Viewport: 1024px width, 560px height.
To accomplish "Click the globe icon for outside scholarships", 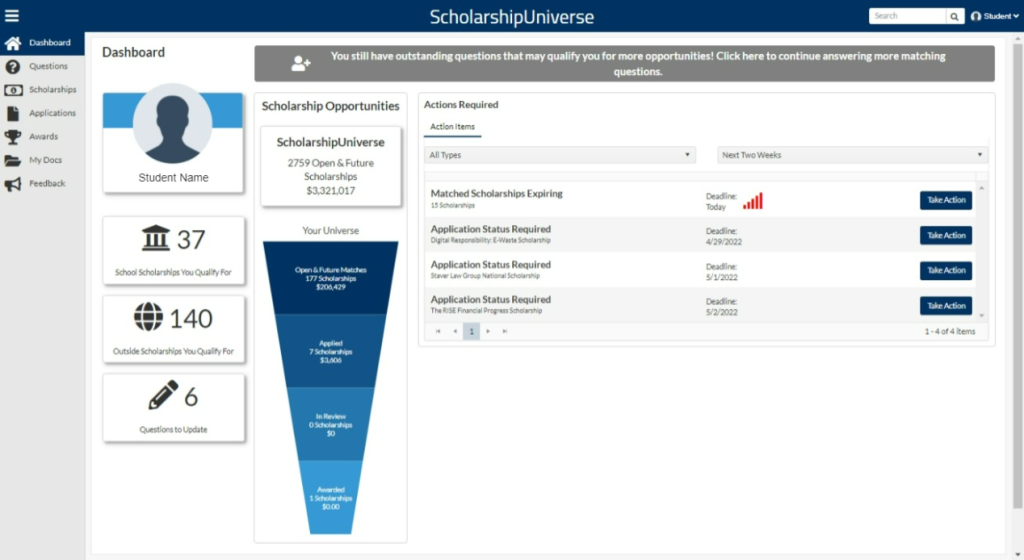I will (148, 317).
